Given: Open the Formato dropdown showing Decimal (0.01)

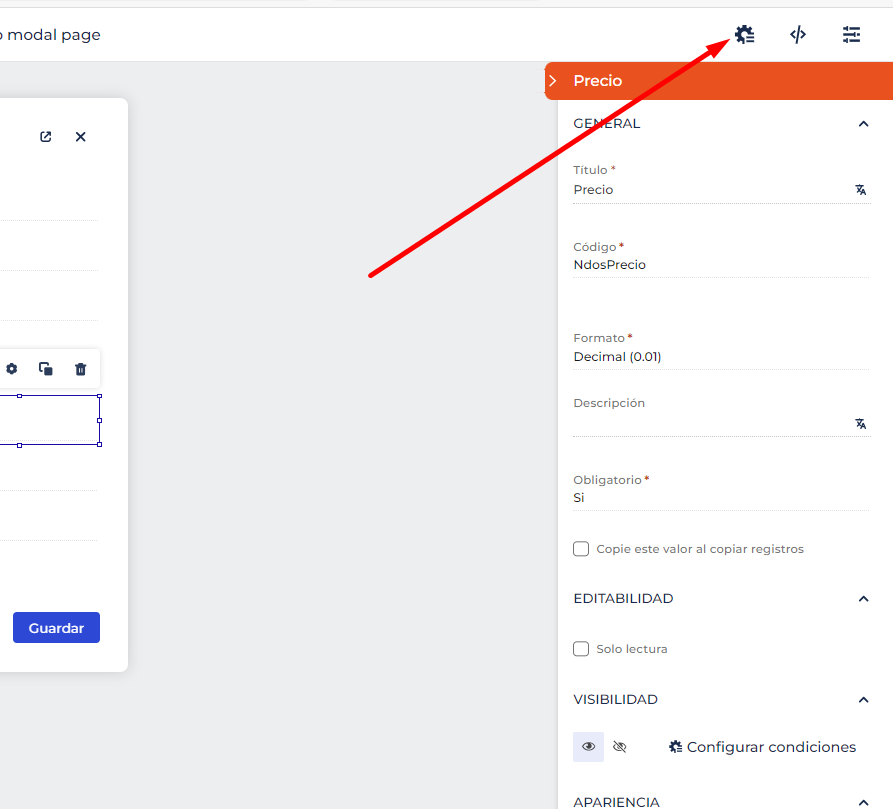Looking at the screenshot, I should click(721, 357).
